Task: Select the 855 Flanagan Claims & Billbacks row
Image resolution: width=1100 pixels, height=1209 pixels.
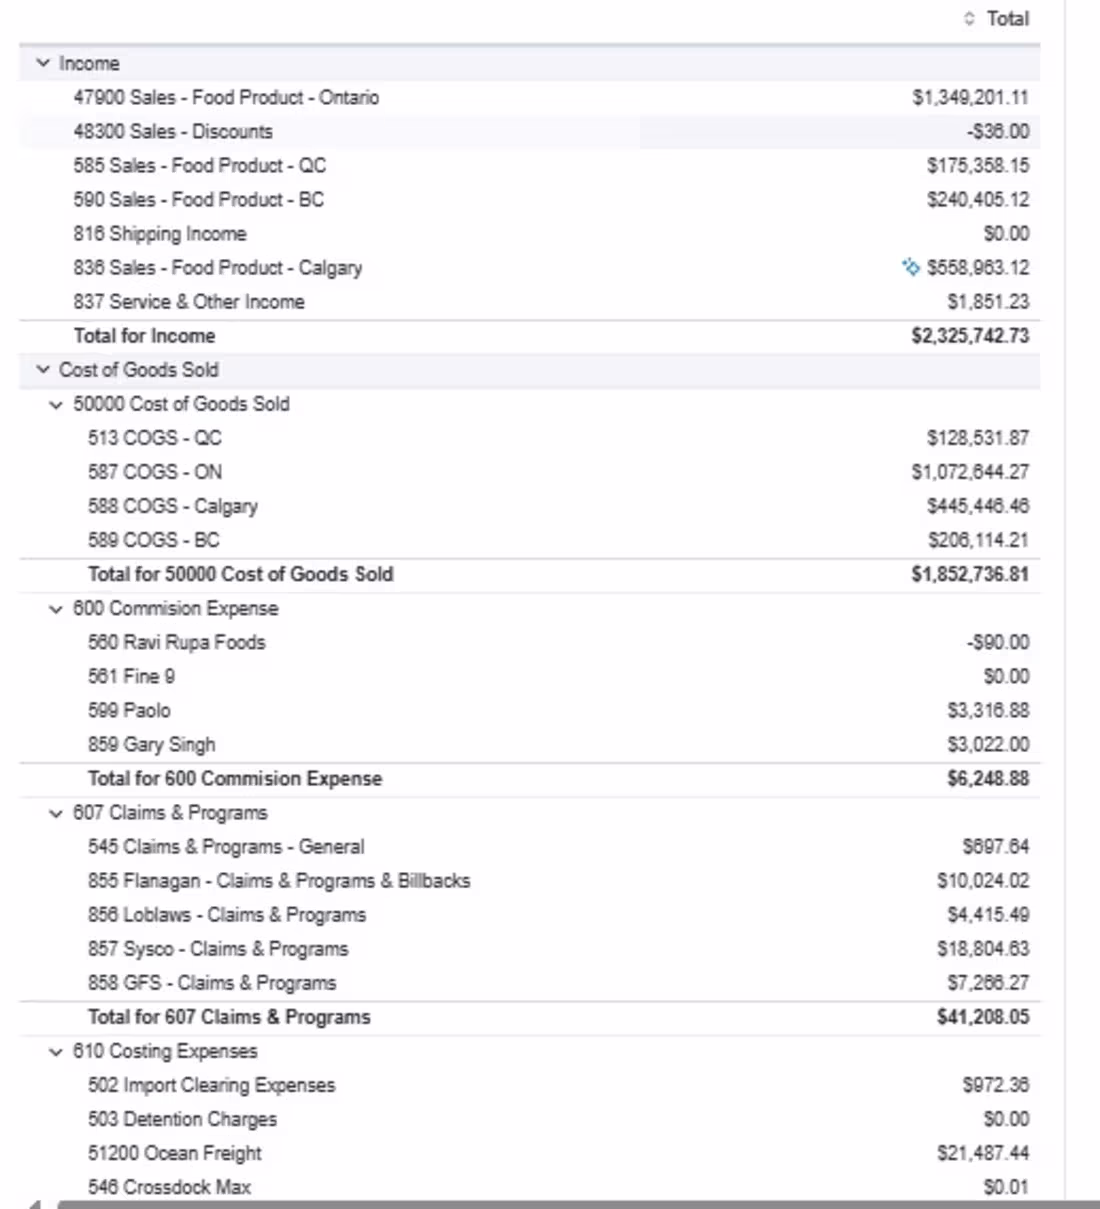Action: tap(529, 881)
